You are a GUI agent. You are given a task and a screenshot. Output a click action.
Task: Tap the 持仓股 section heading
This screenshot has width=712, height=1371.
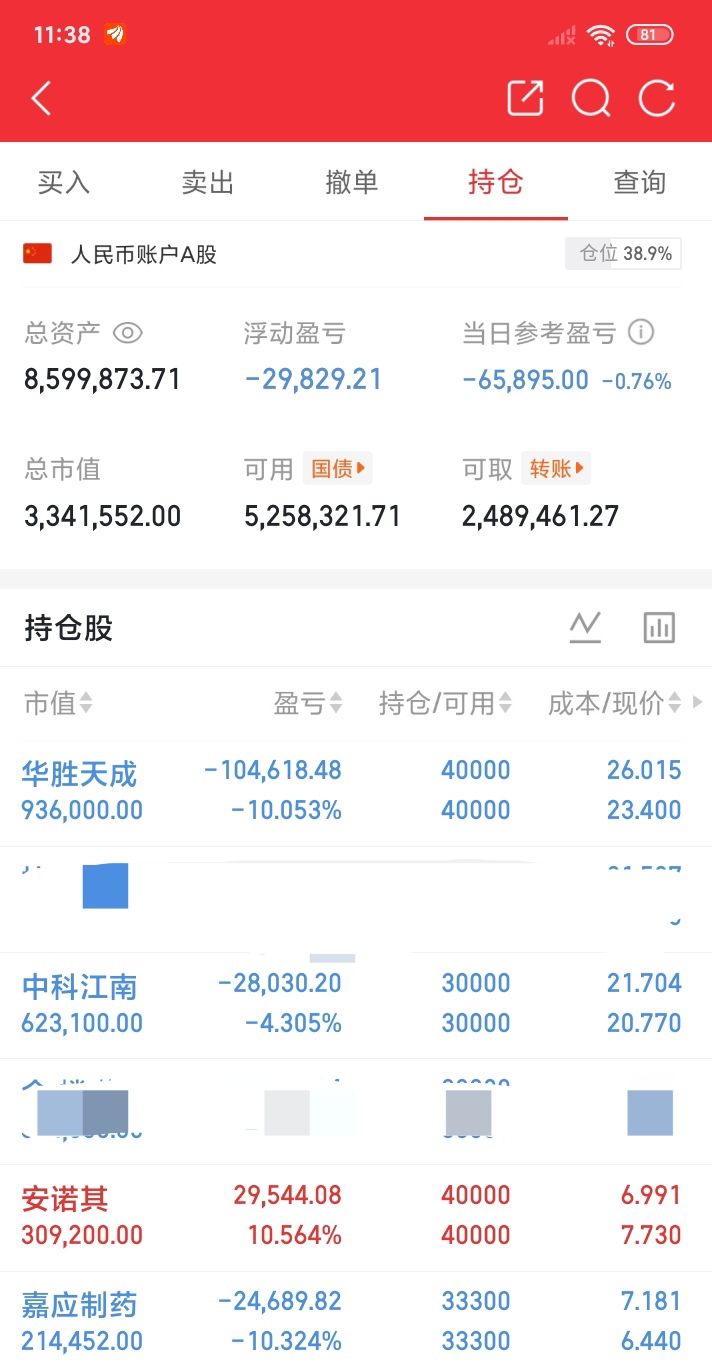click(x=68, y=628)
